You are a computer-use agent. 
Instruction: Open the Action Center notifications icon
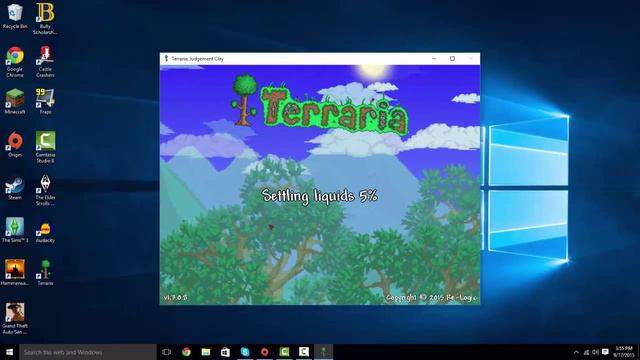pos(605,352)
